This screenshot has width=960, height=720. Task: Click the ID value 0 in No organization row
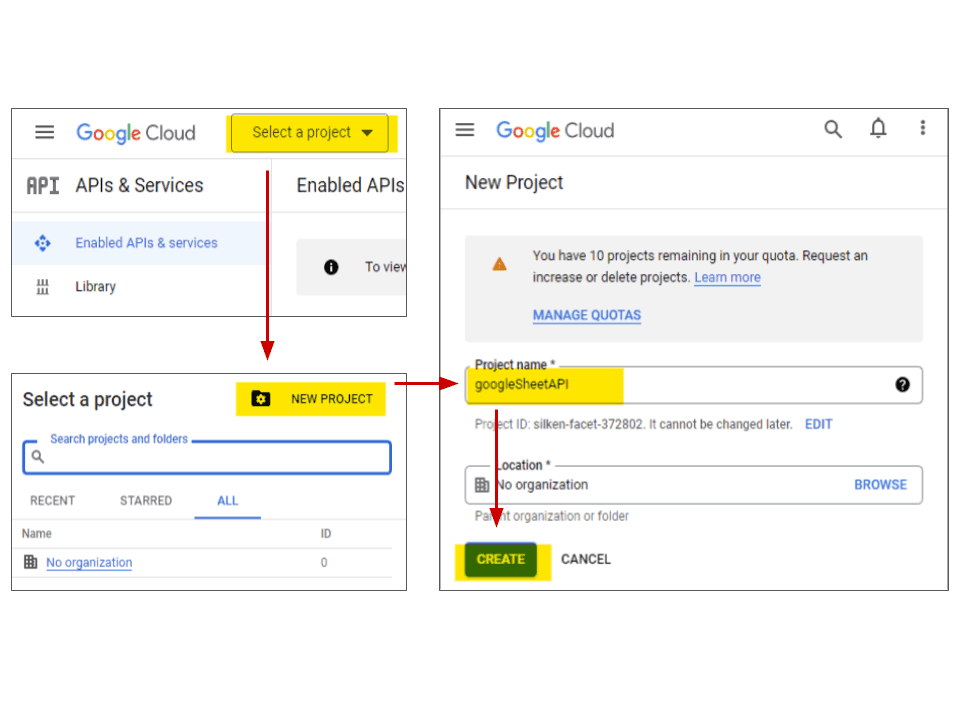(x=324, y=563)
